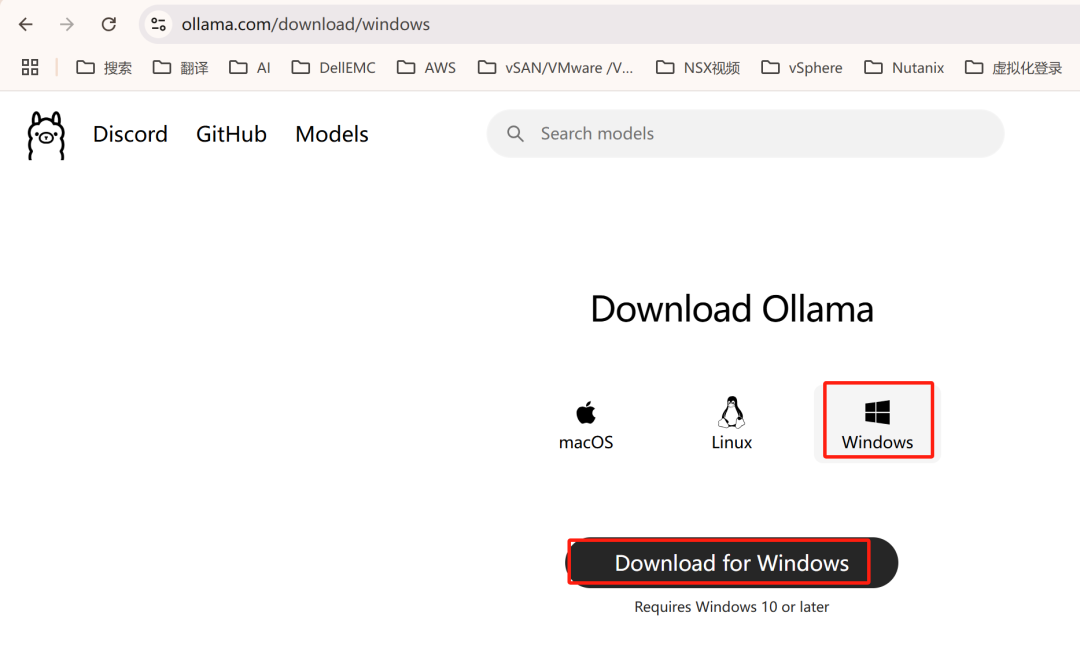
Task: Open site information icon in address bar
Action: 158,25
